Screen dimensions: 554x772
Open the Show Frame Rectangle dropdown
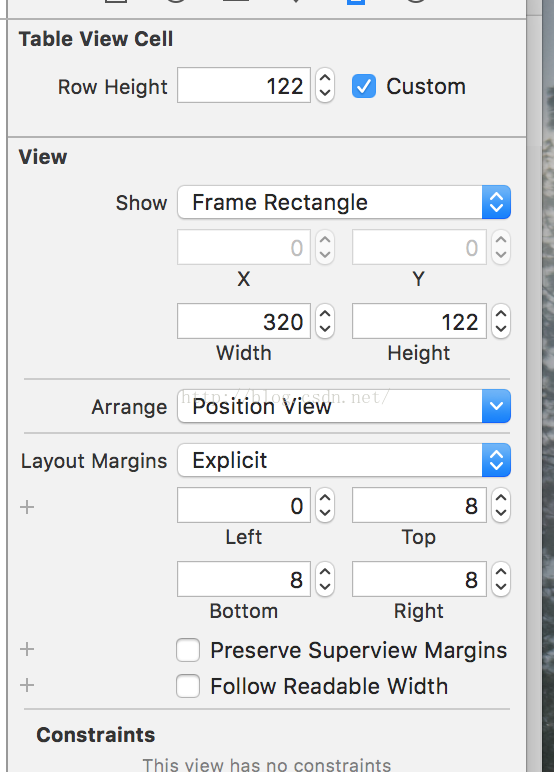344,202
